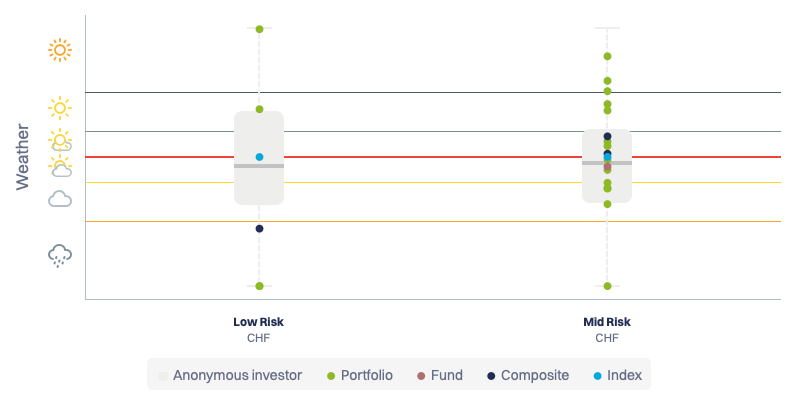The image size is (790, 402).
Task: Click the blue Index point in Low Risk
Action: tap(259, 157)
